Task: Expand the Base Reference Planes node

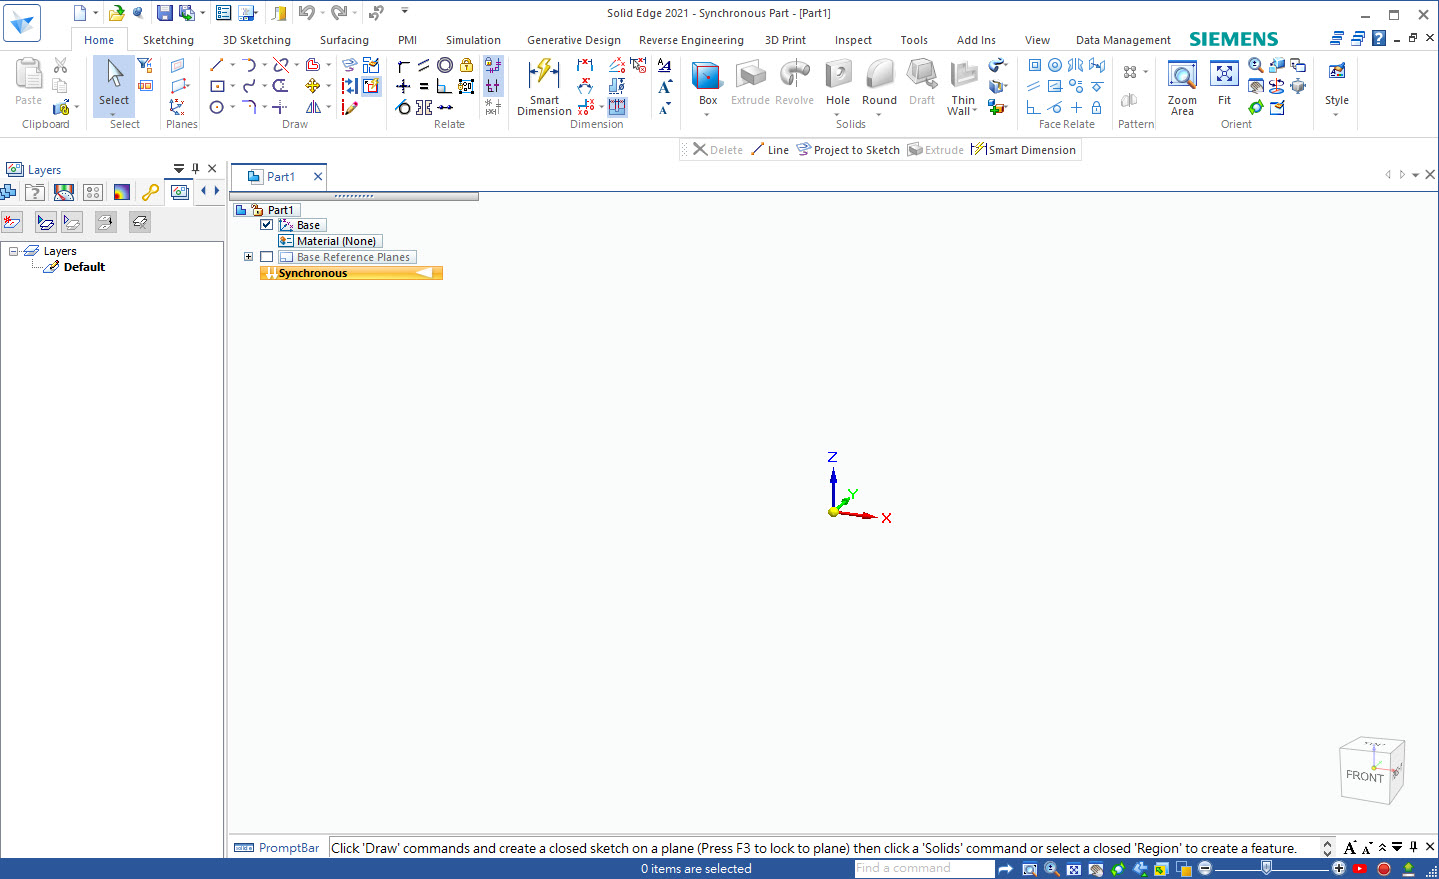Action: (x=248, y=257)
